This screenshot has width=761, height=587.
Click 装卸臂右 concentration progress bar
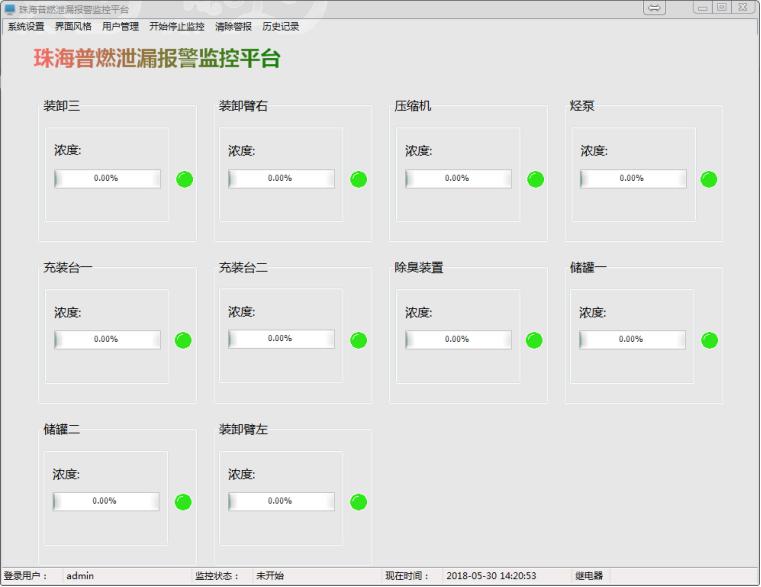click(x=281, y=178)
